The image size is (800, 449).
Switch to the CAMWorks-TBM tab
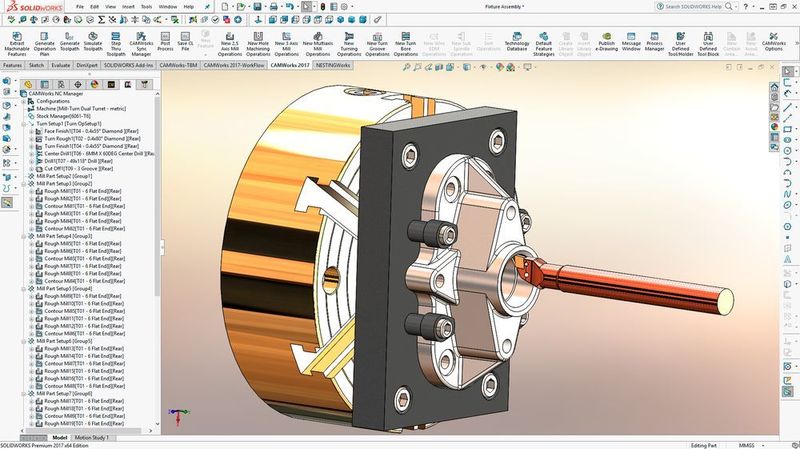(178, 65)
